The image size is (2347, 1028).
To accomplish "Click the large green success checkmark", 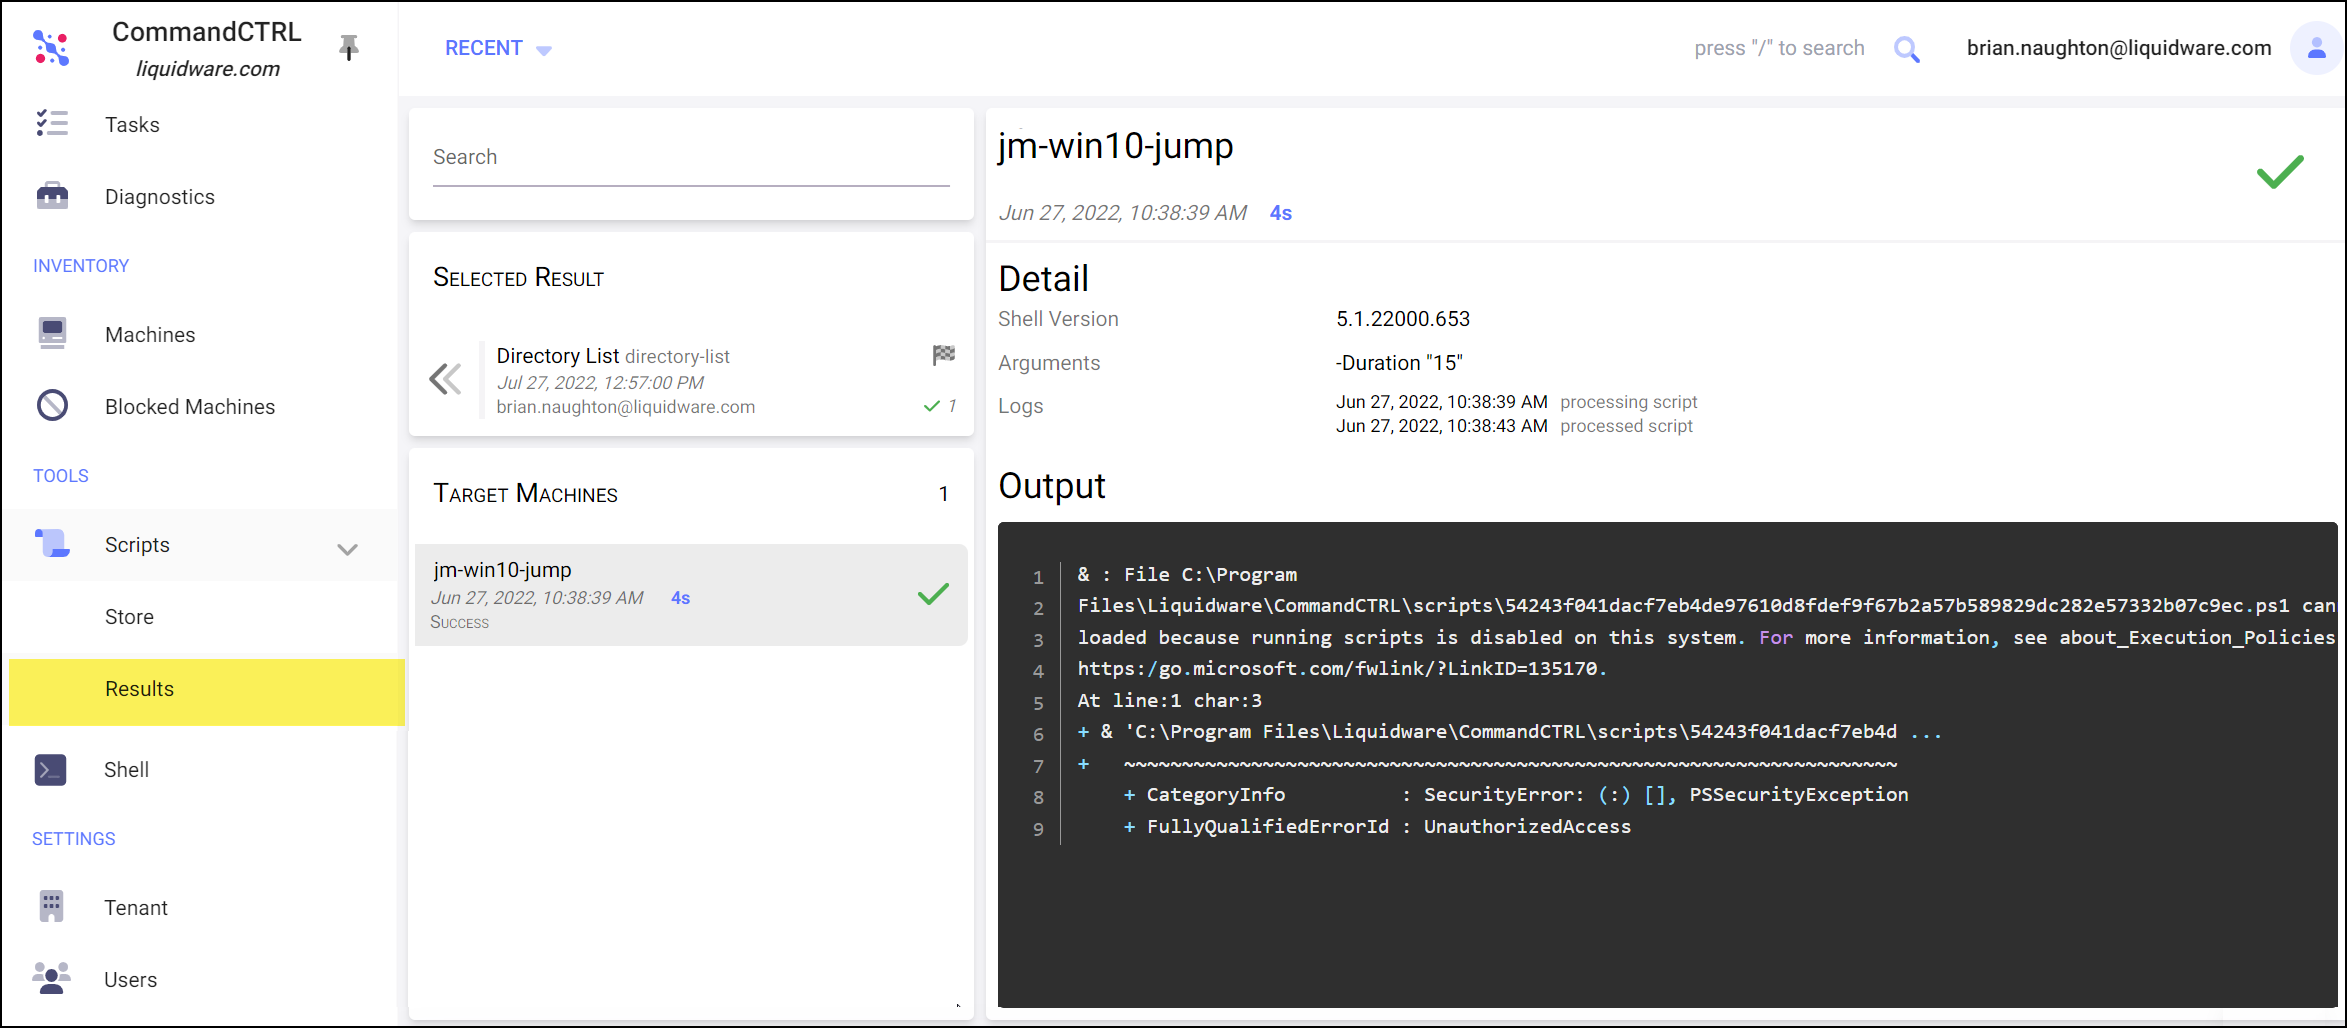I will pos(2280,172).
